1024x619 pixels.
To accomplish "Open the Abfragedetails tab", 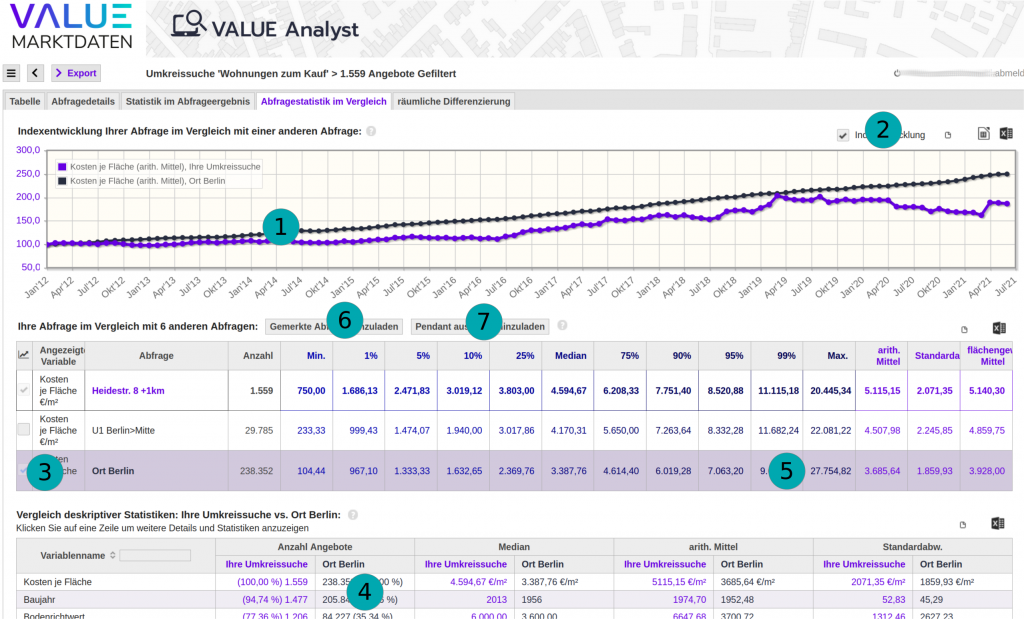I will click(x=83, y=101).
